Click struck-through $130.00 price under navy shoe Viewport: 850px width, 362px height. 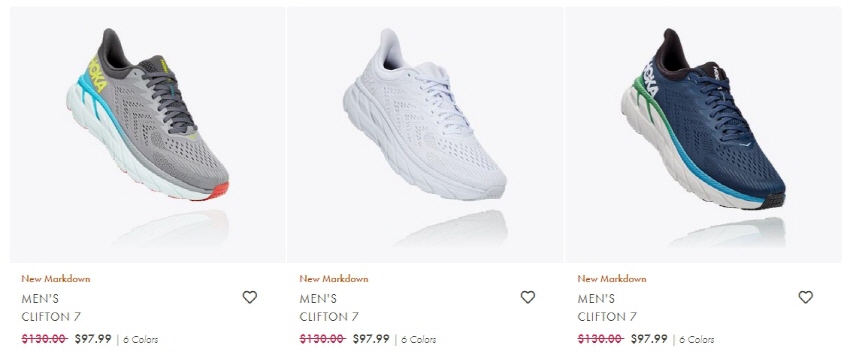601,339
